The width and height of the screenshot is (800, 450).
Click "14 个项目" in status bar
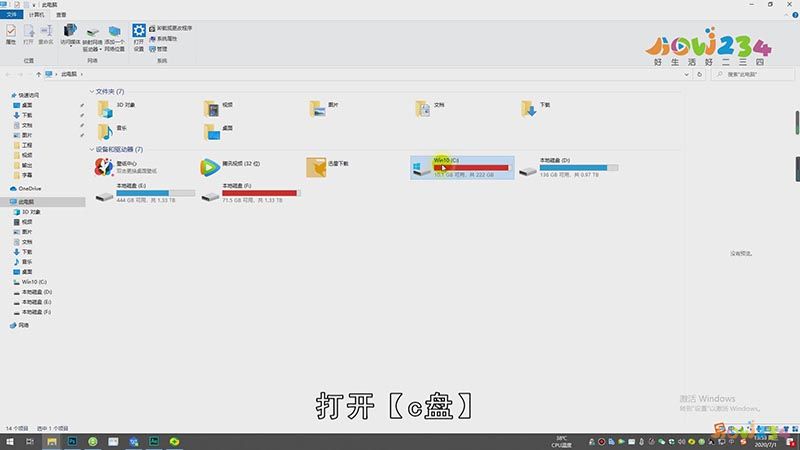point(16,428)
